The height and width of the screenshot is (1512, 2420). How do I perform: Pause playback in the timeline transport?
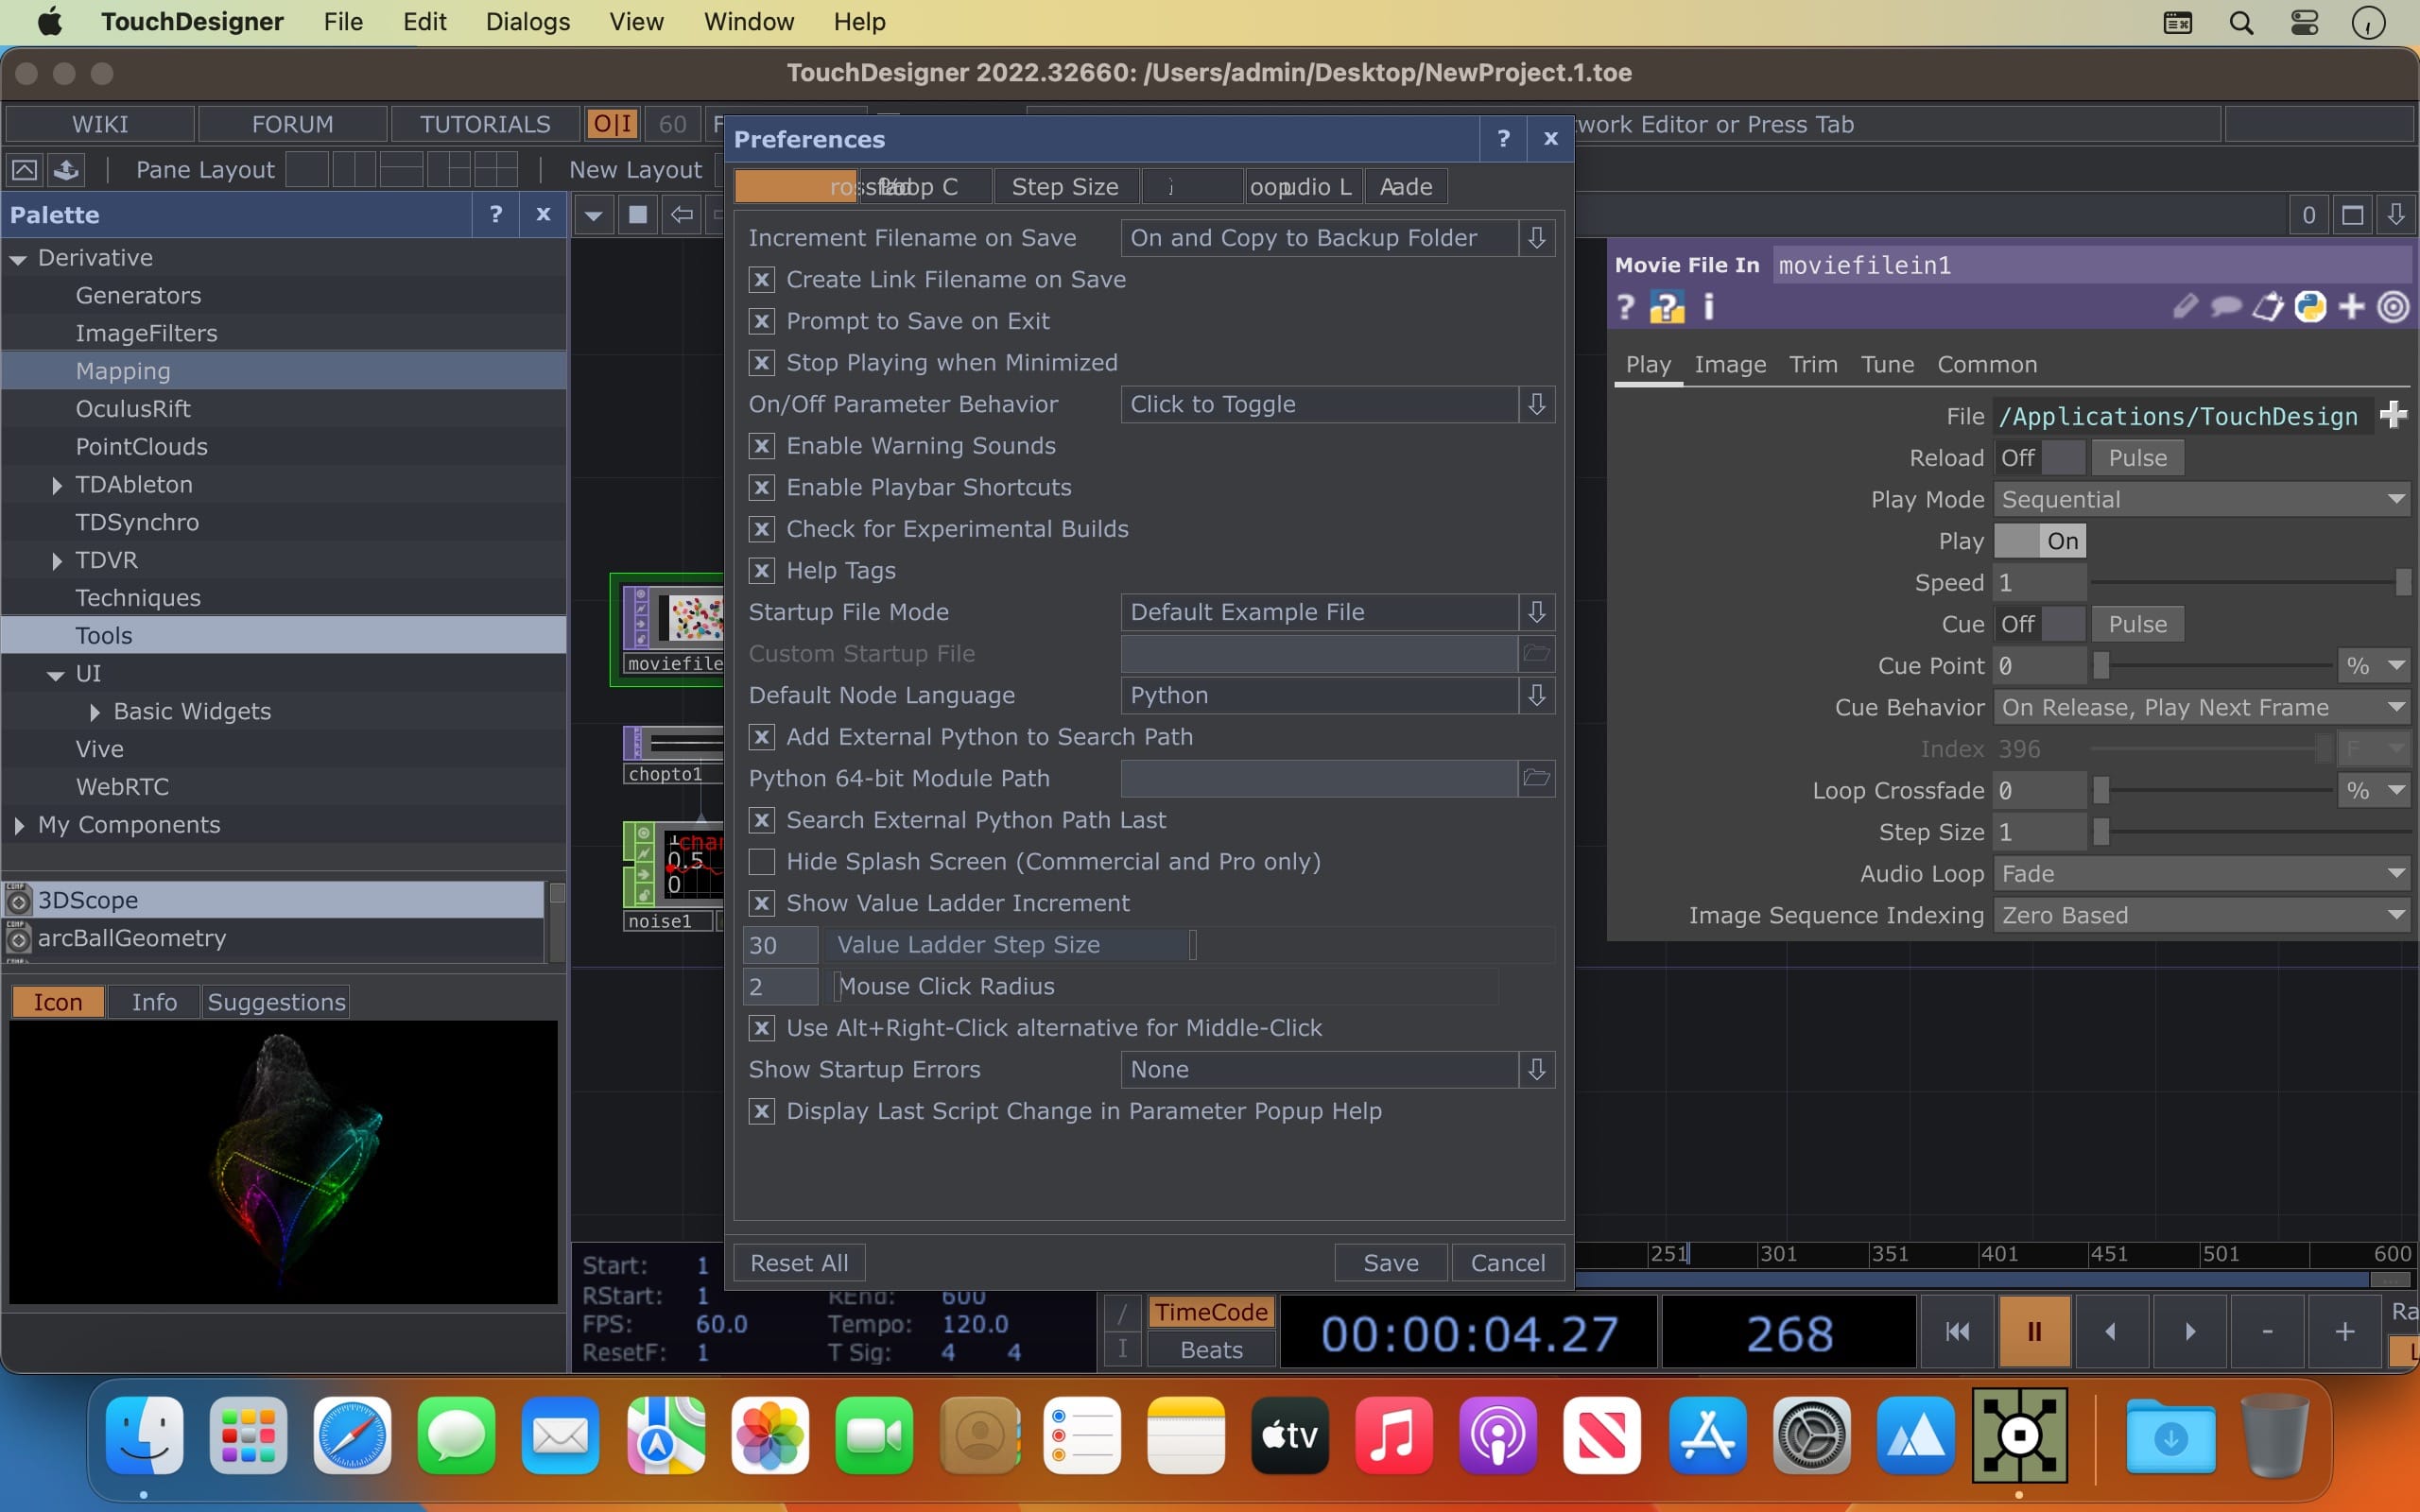point(2034,1331)
